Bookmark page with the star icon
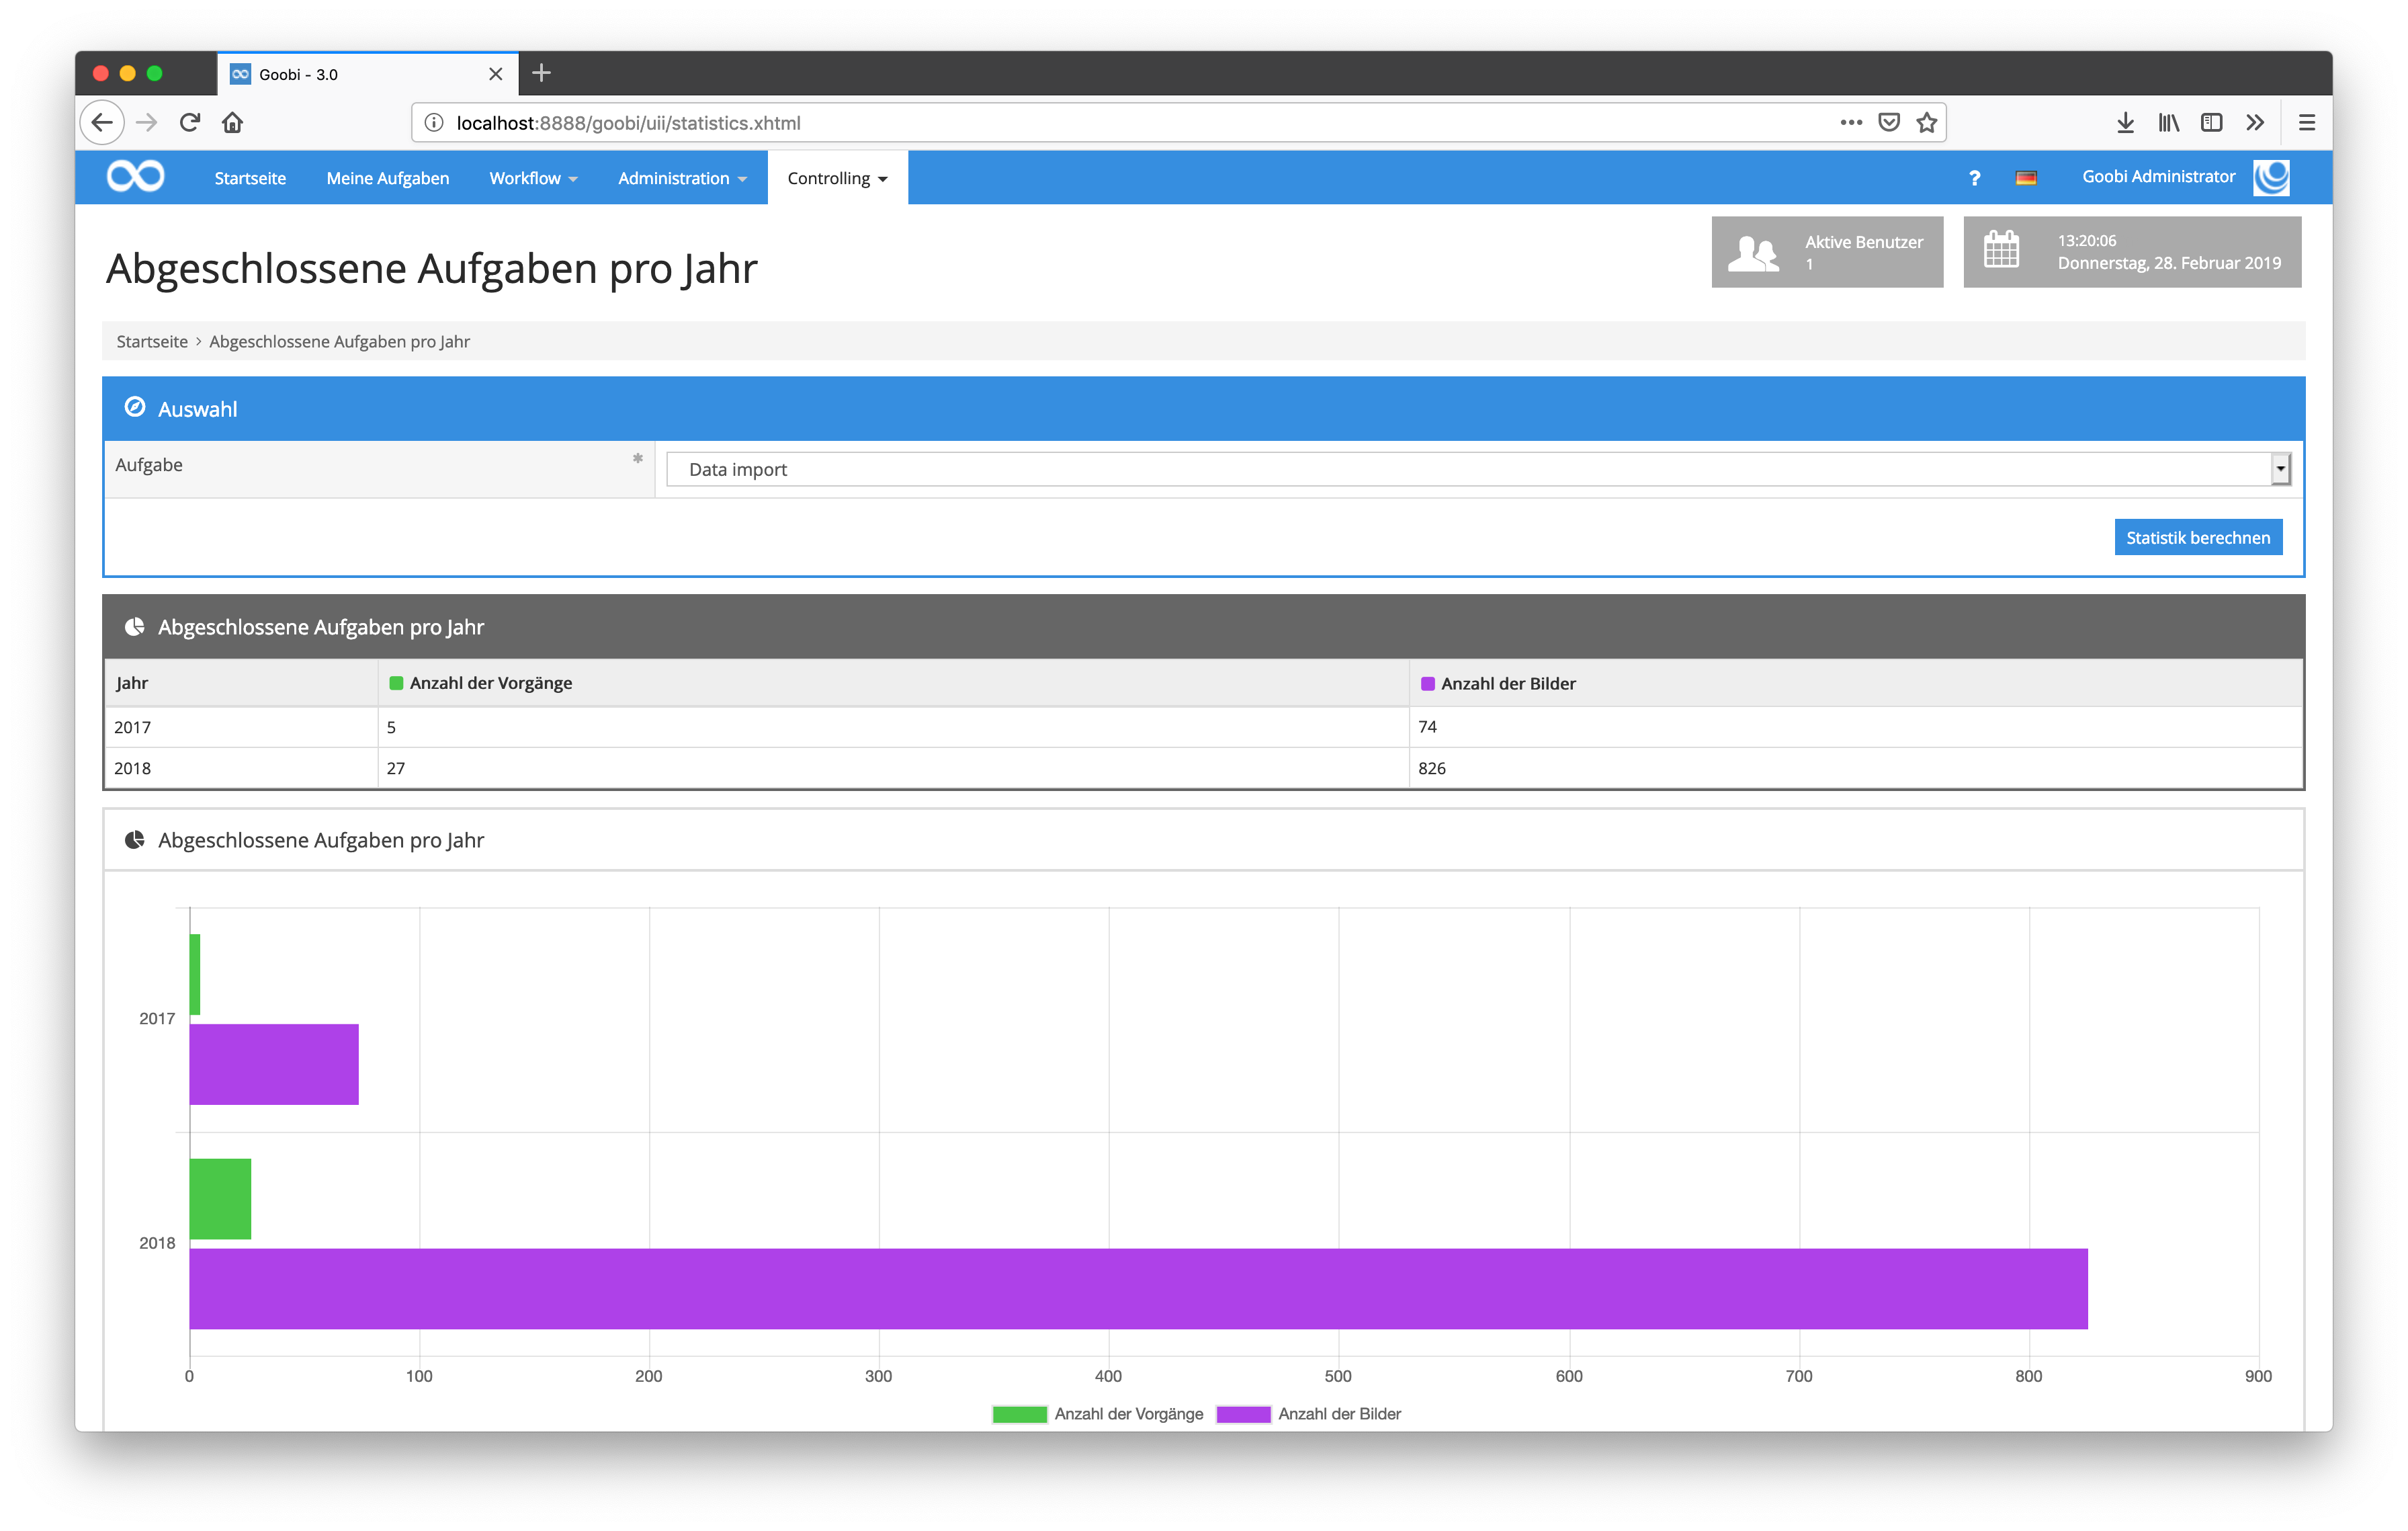This screenshot has width=2408, height=1531. pos(1926,123)
